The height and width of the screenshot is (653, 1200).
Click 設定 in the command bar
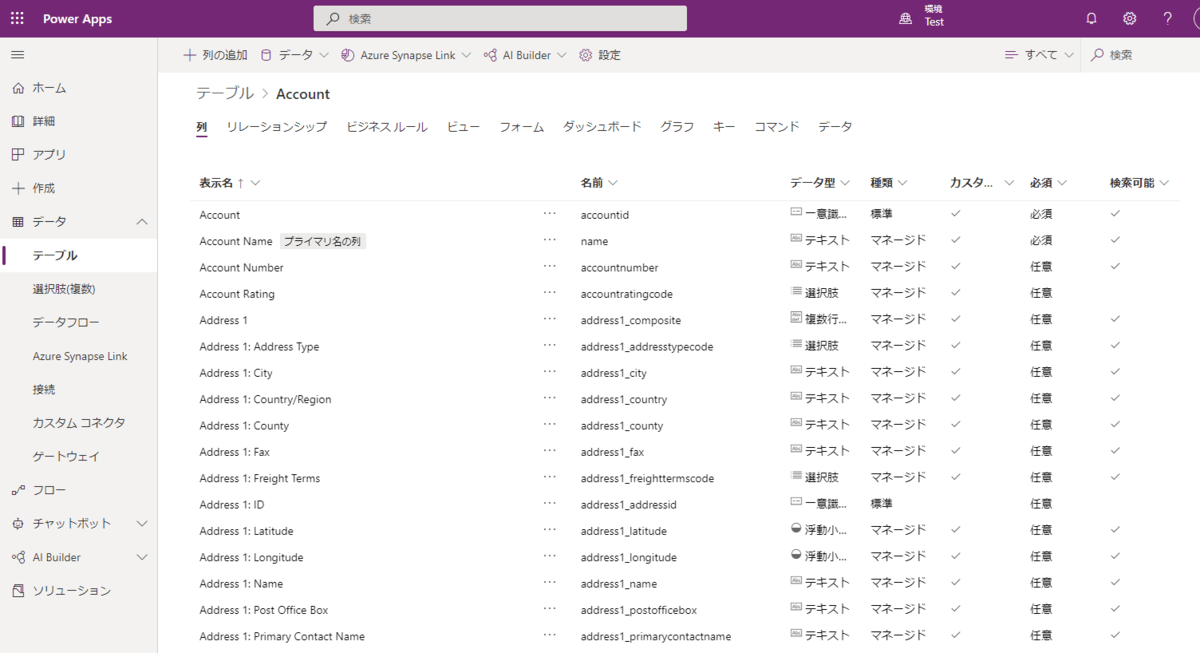click(600, 55)
